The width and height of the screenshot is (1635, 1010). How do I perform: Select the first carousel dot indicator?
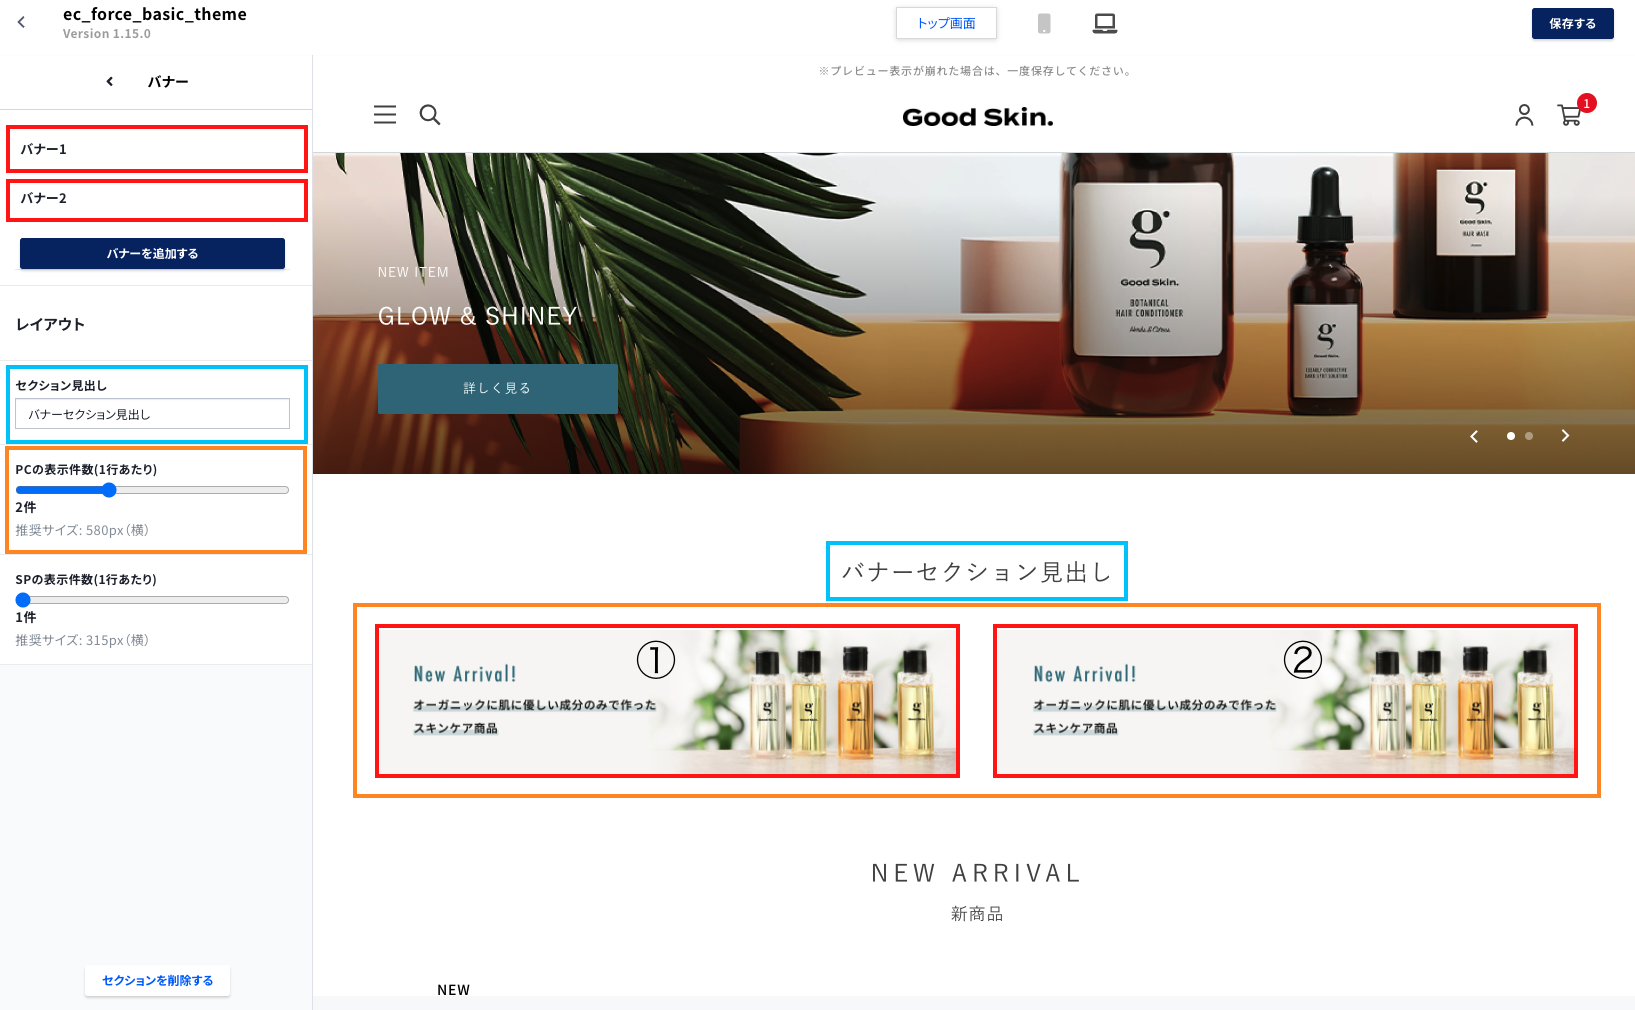1511,436
